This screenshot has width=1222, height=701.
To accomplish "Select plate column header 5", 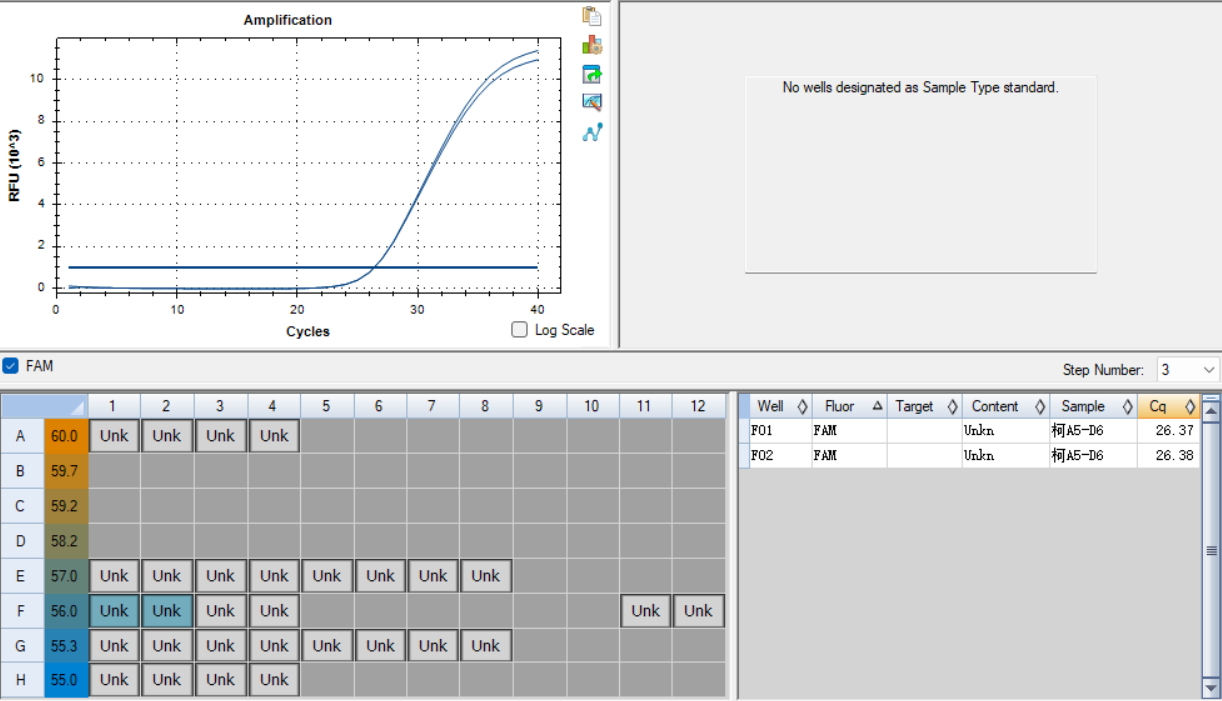I will click(x=326, y=406).
